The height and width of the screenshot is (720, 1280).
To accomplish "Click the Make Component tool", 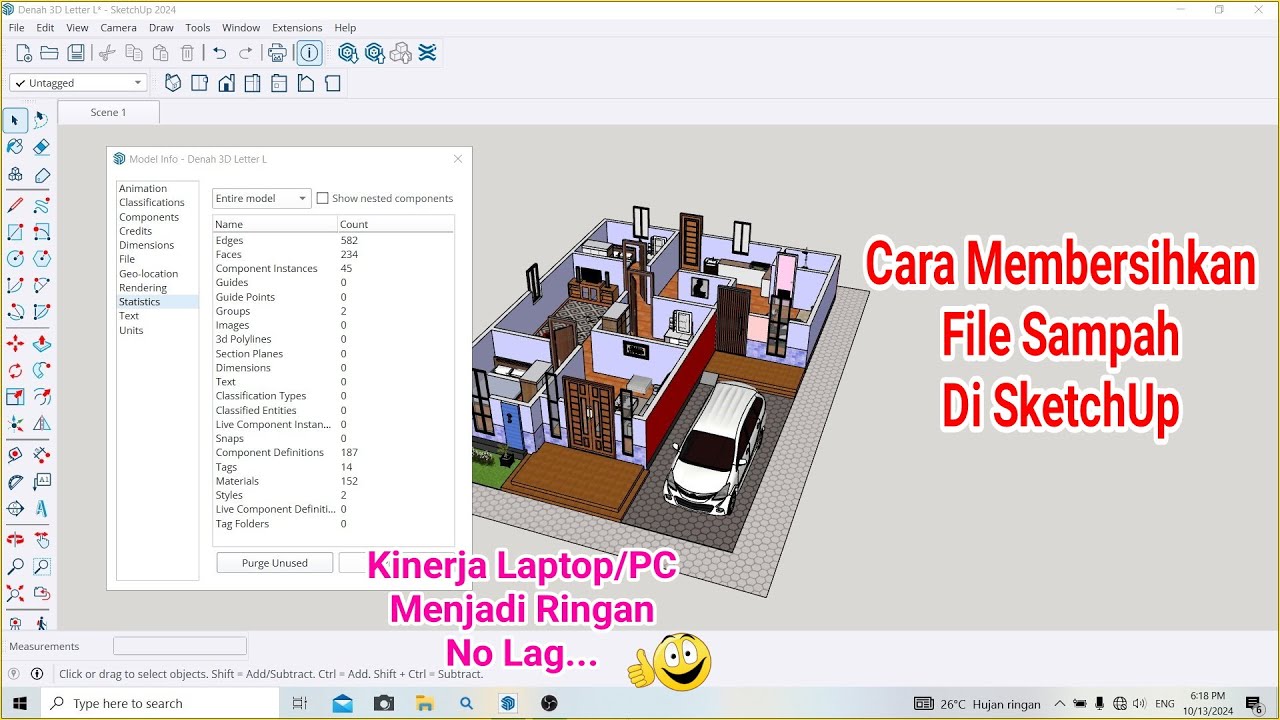I will tap(15, 174).
